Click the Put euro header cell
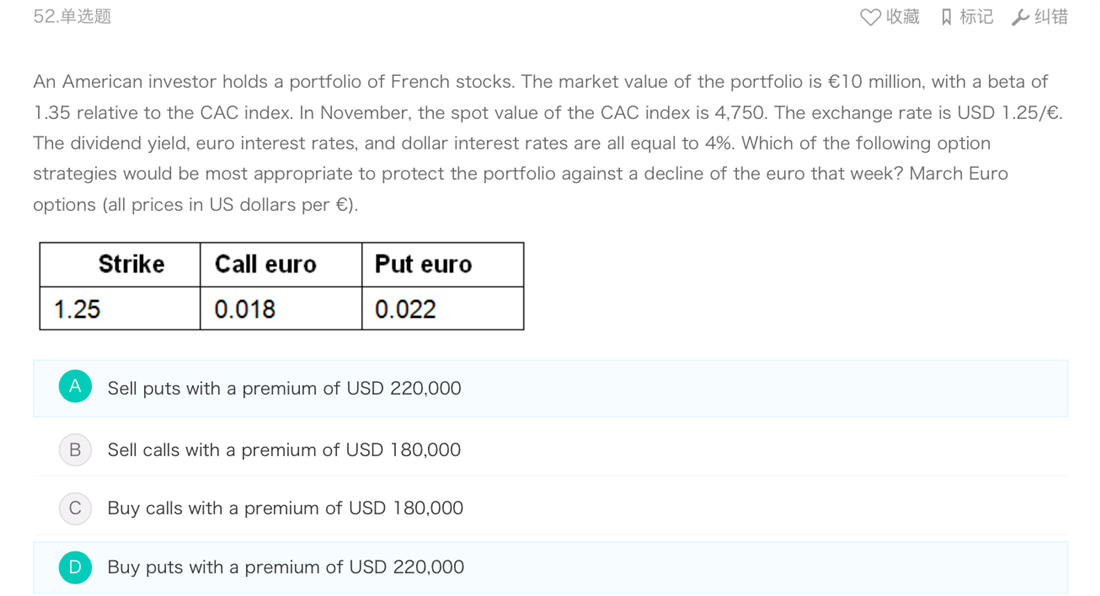Viewport: 1100px width, 596px height. tap(443, 264)
